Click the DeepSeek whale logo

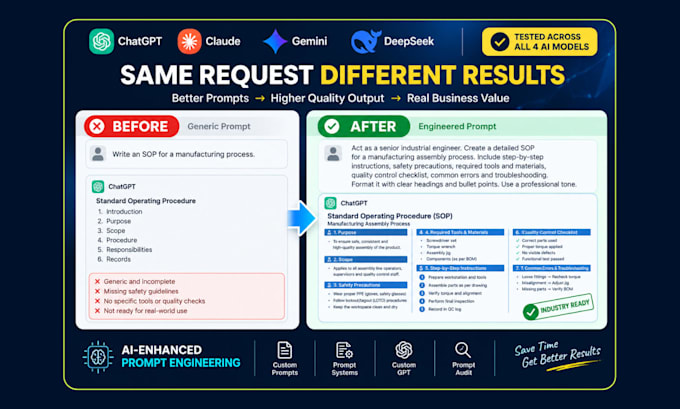366,42
